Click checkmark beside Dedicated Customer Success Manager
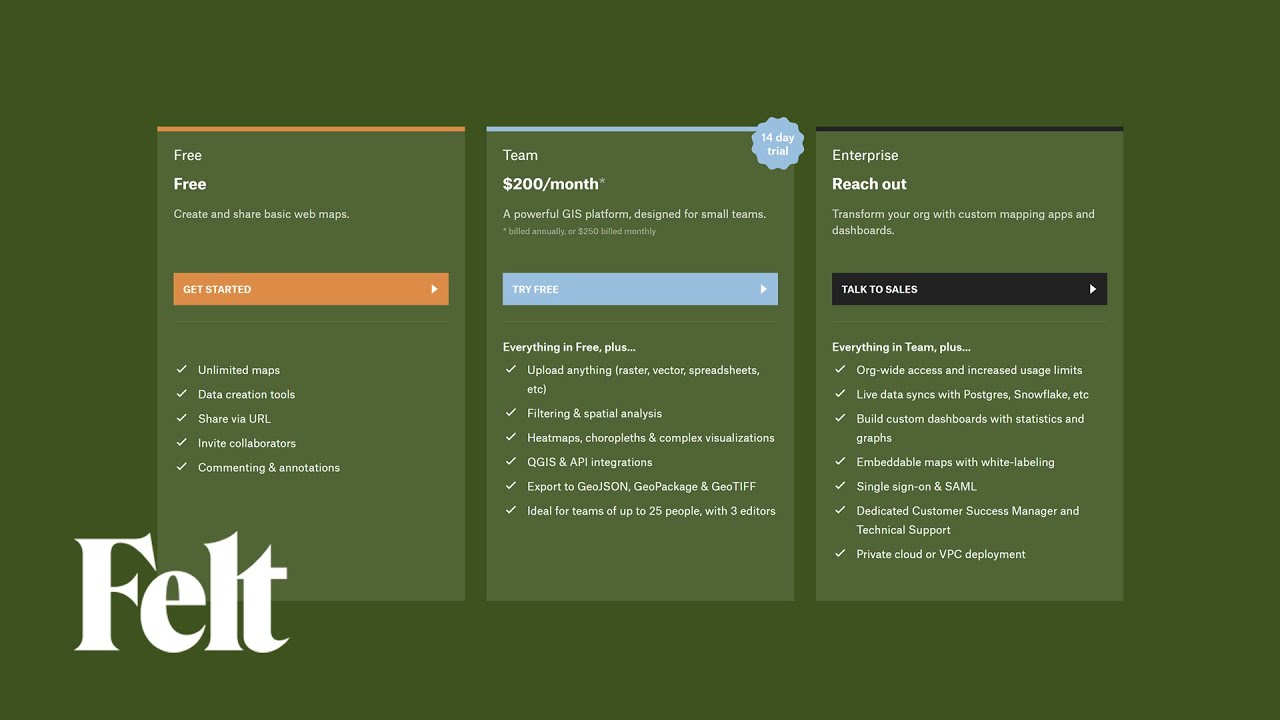 [839, 510]
